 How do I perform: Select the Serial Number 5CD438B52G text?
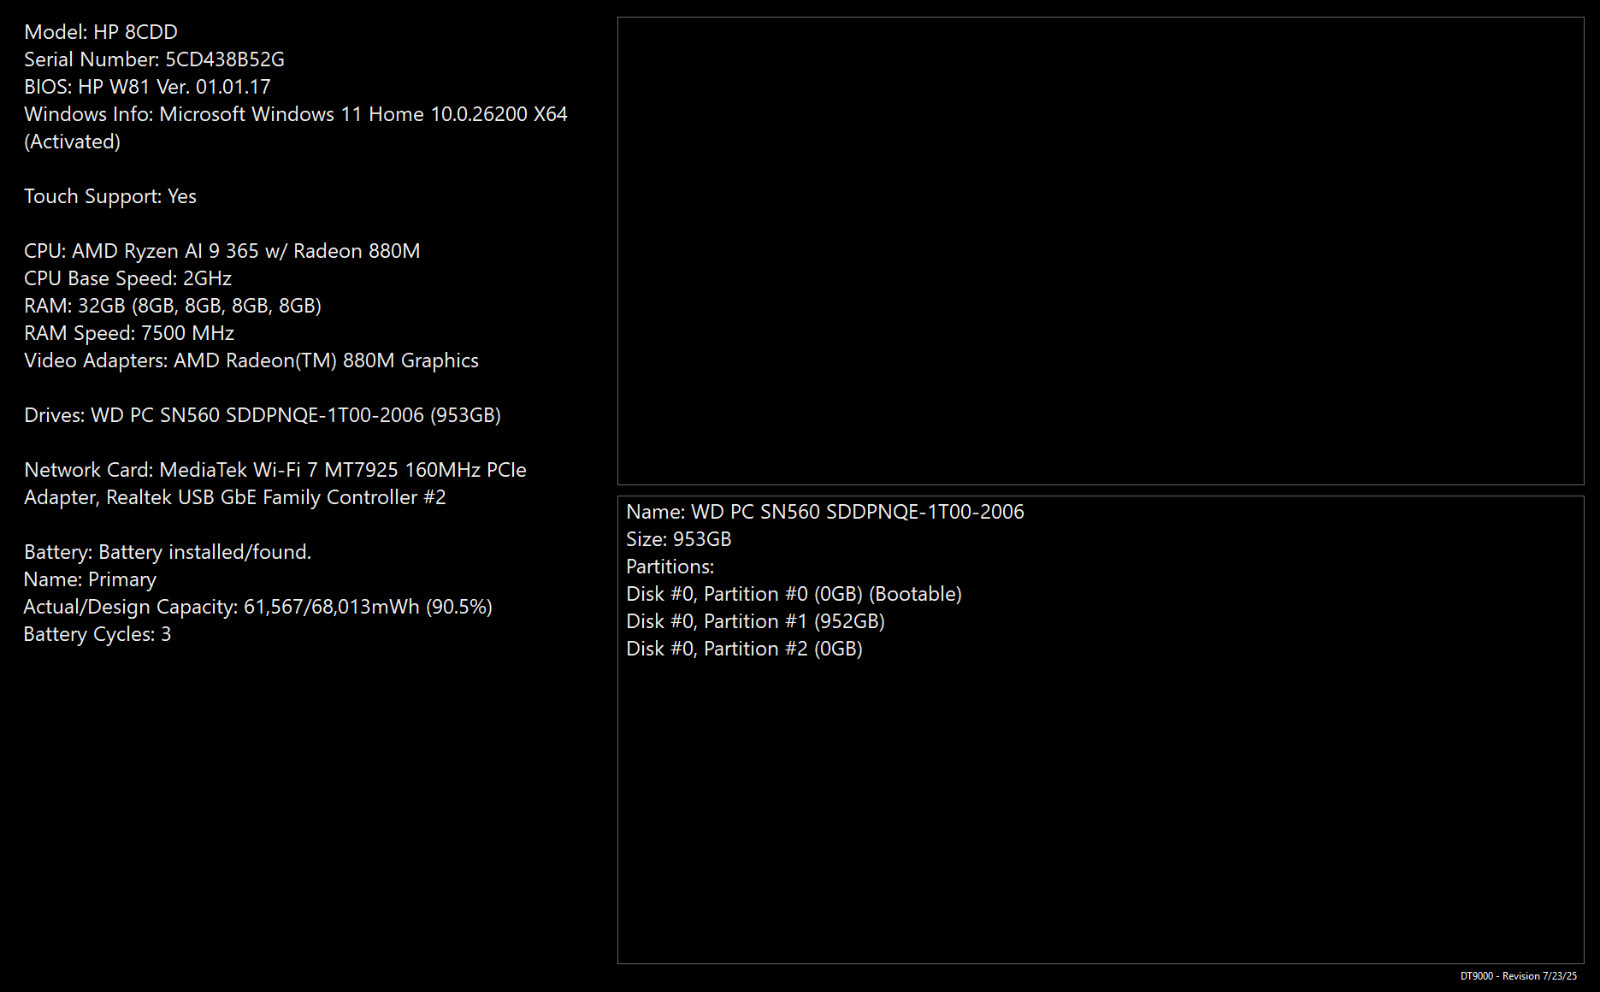coord(154,59)
